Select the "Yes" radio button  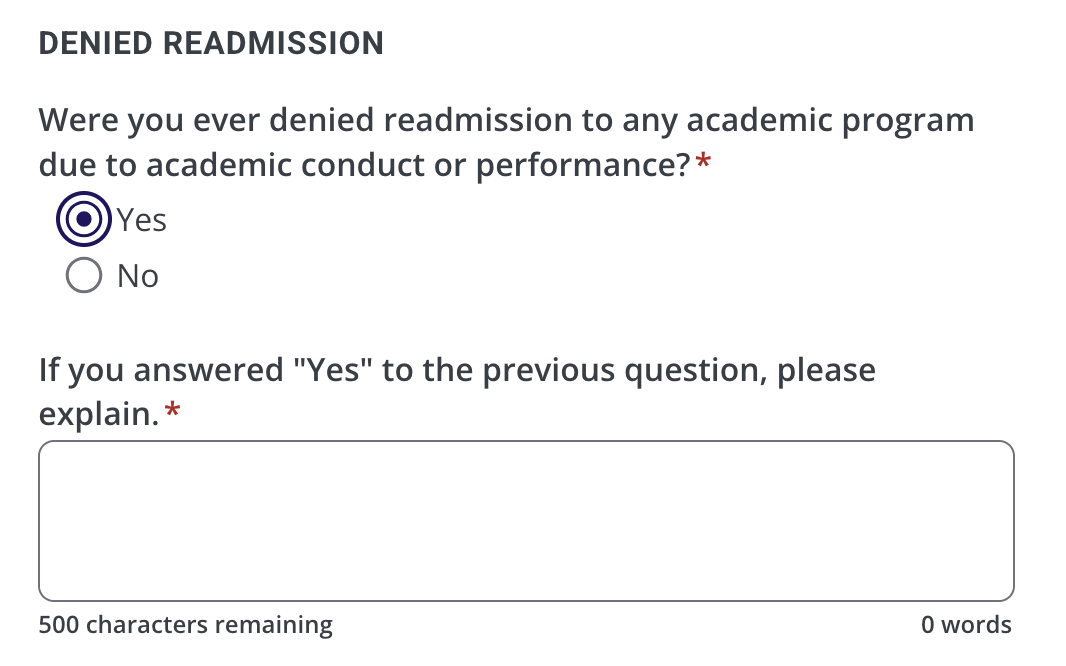(x=84, y=219)
